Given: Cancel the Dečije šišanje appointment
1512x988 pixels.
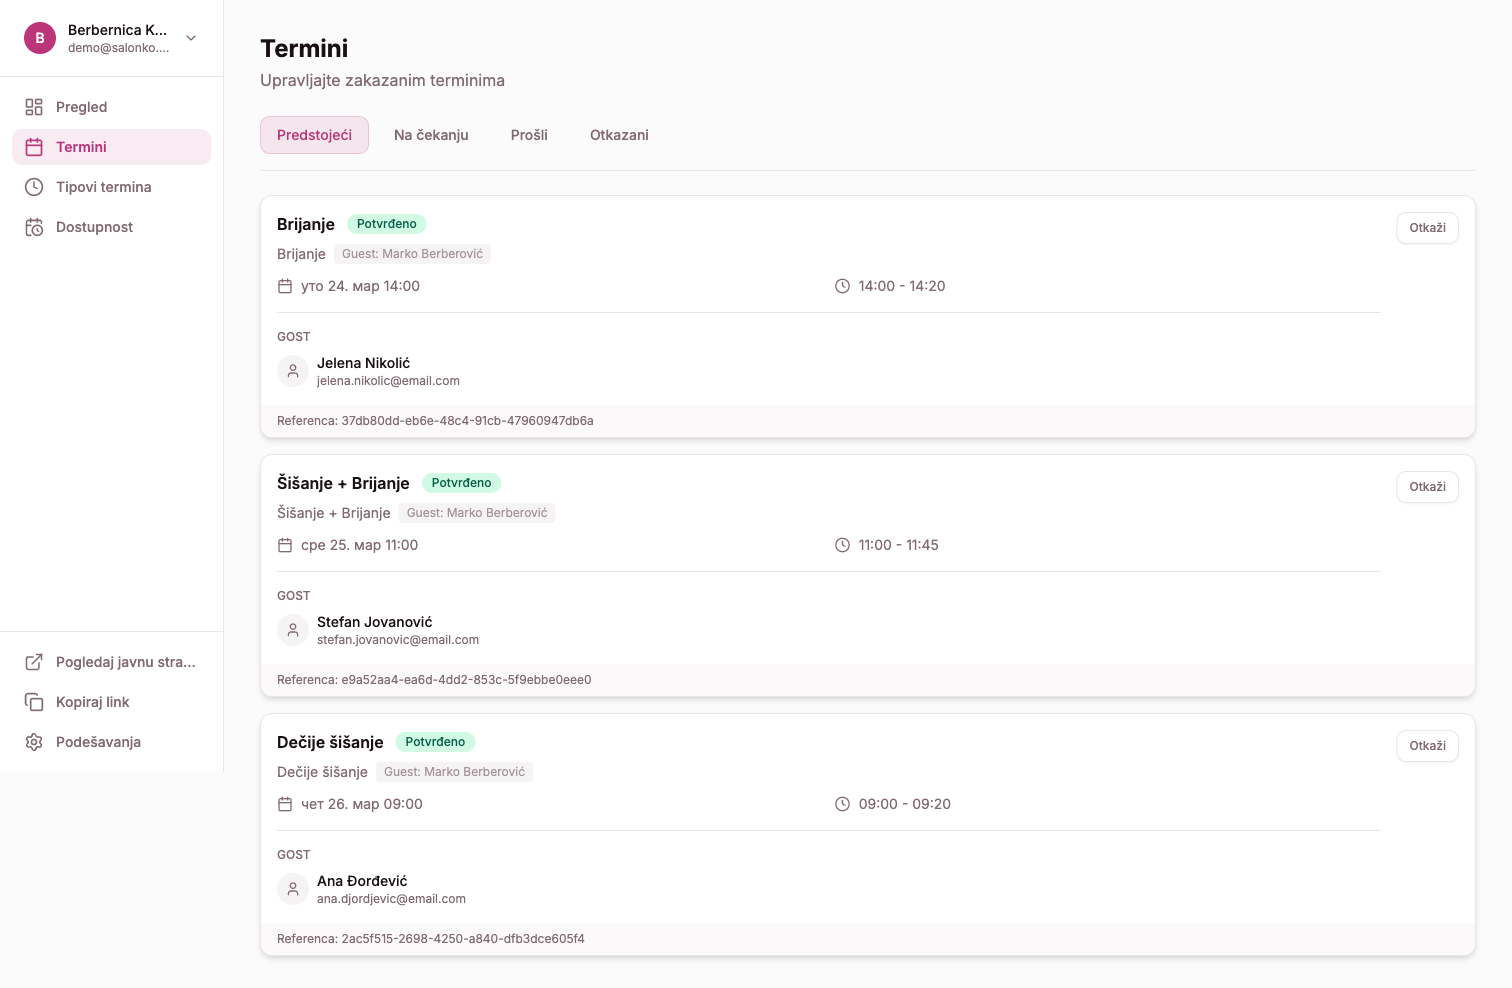Looking at the screenshot, I should 1427,746.
